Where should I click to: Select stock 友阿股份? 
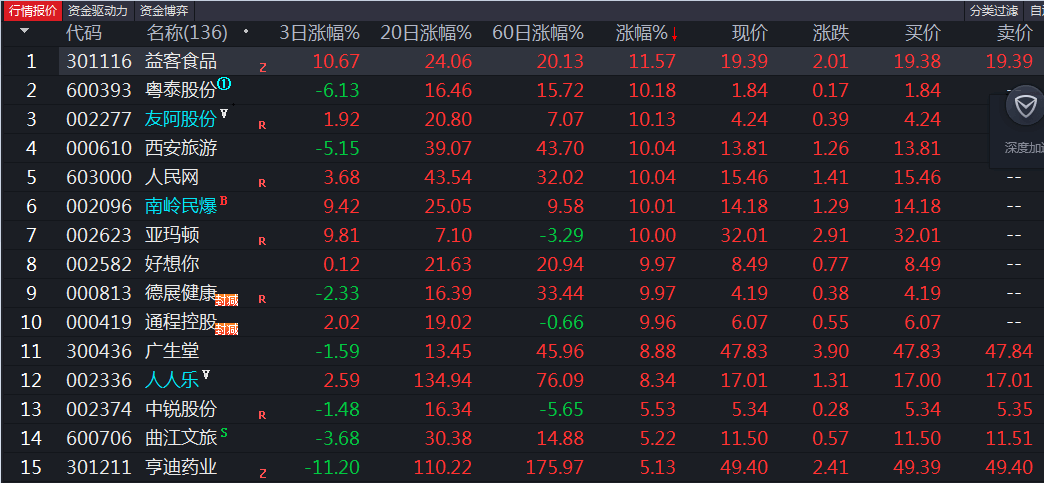point(181,119)
